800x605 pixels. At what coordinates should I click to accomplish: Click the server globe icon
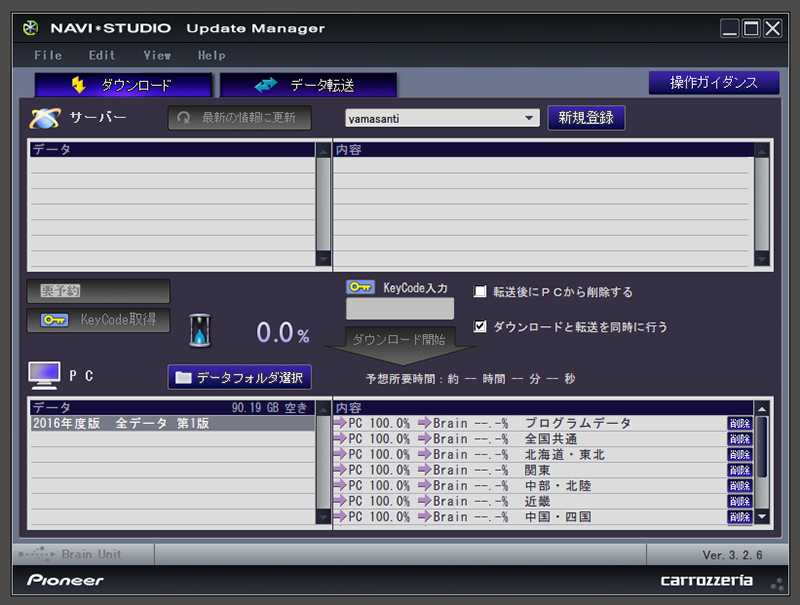click(44, 118)
